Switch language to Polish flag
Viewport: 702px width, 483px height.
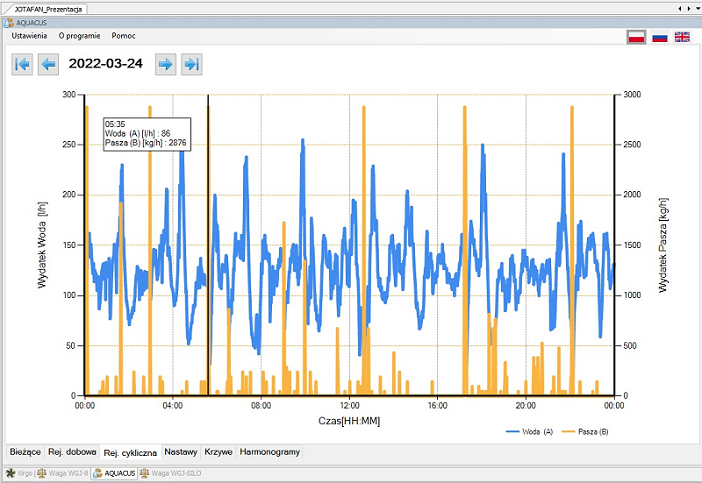pos(636,37)
